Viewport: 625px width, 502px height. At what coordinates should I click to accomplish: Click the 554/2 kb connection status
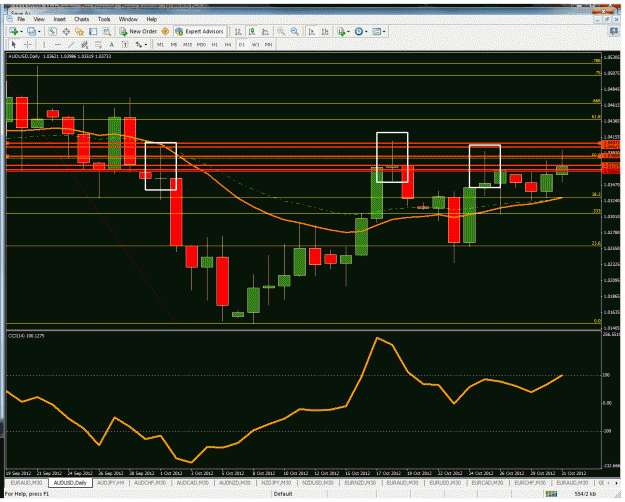click(585, 494)
